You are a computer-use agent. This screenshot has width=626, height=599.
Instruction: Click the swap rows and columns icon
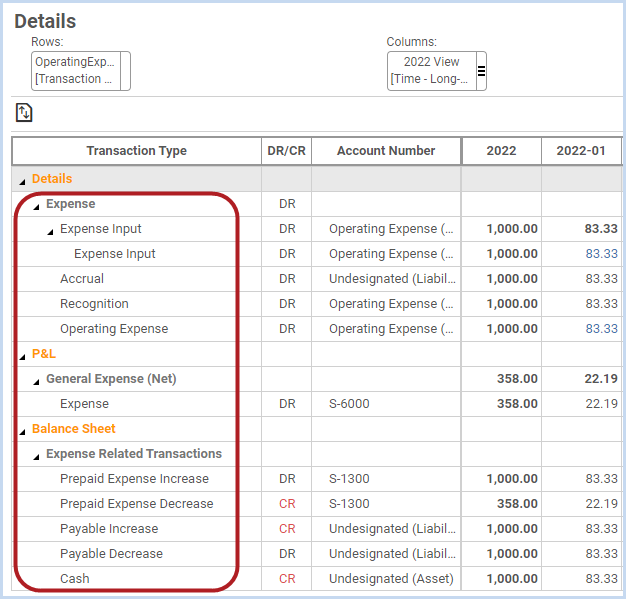[x=24, y=113]
